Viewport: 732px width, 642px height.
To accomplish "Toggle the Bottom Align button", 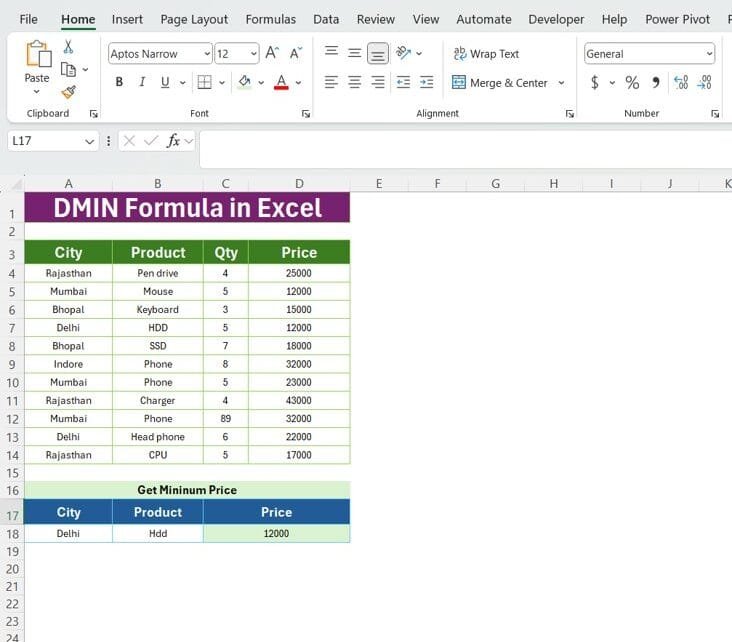I will (378, 53).
